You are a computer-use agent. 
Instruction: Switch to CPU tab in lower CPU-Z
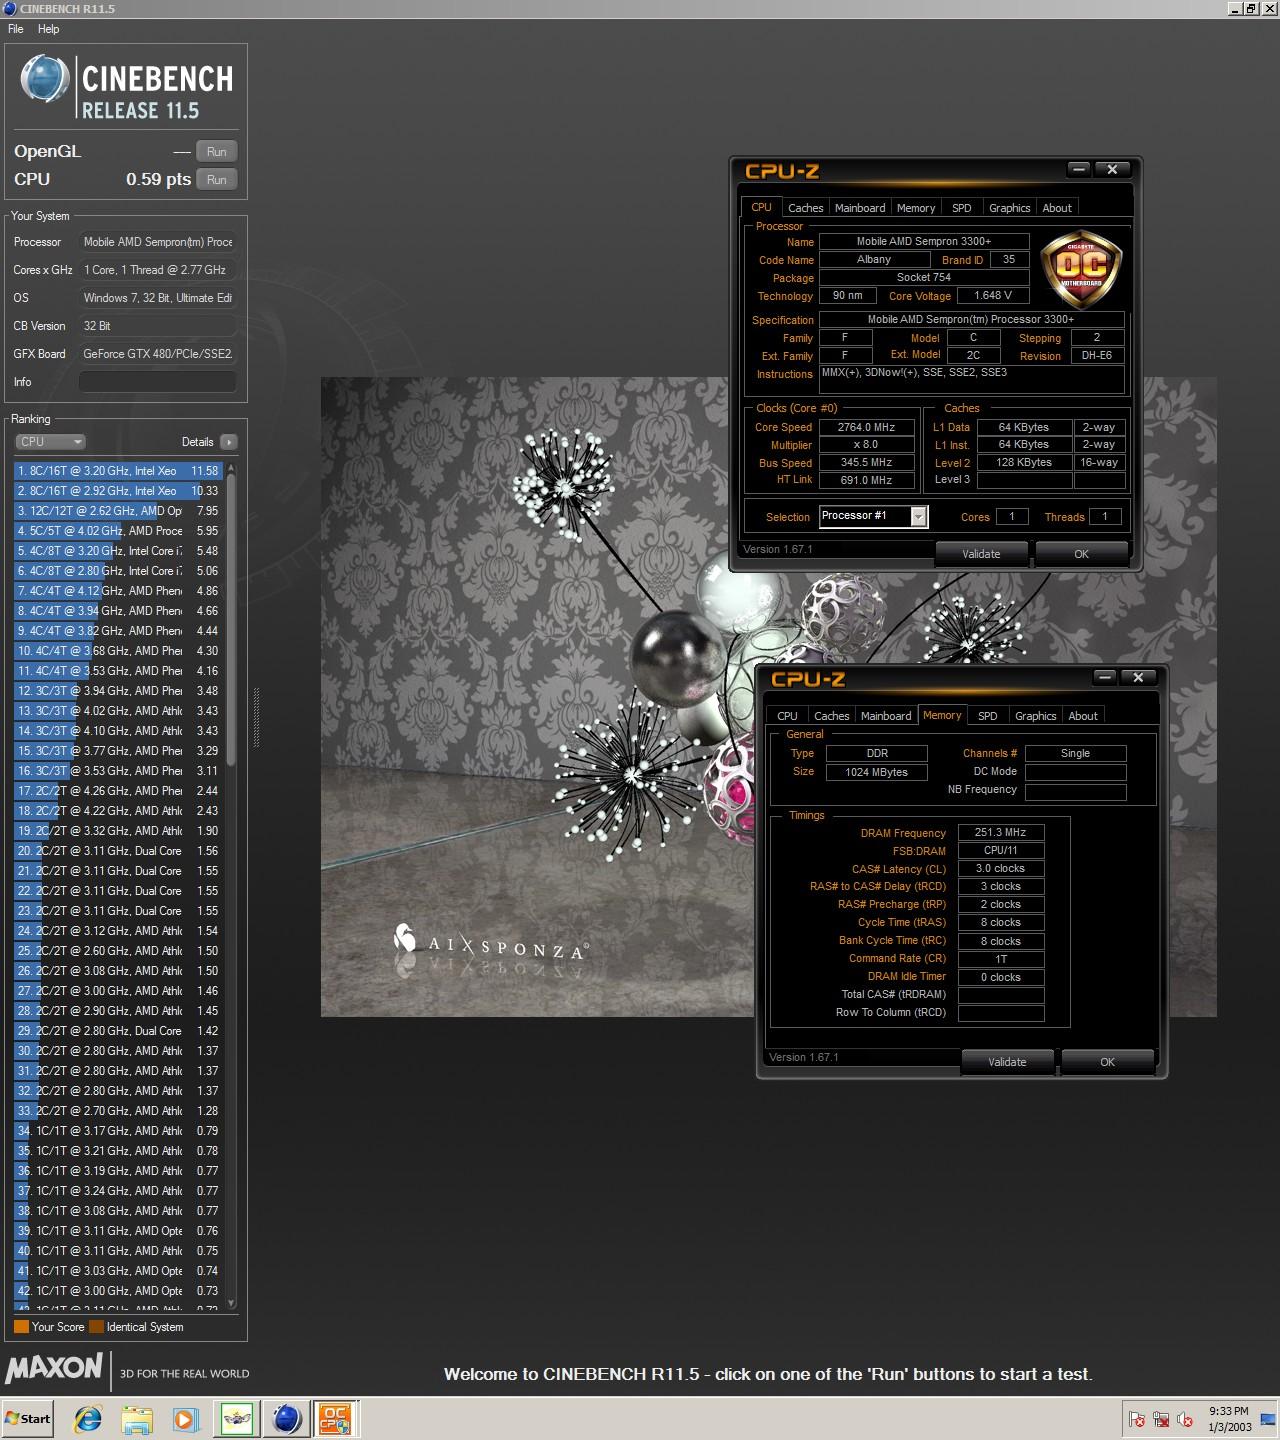point(787,716)
